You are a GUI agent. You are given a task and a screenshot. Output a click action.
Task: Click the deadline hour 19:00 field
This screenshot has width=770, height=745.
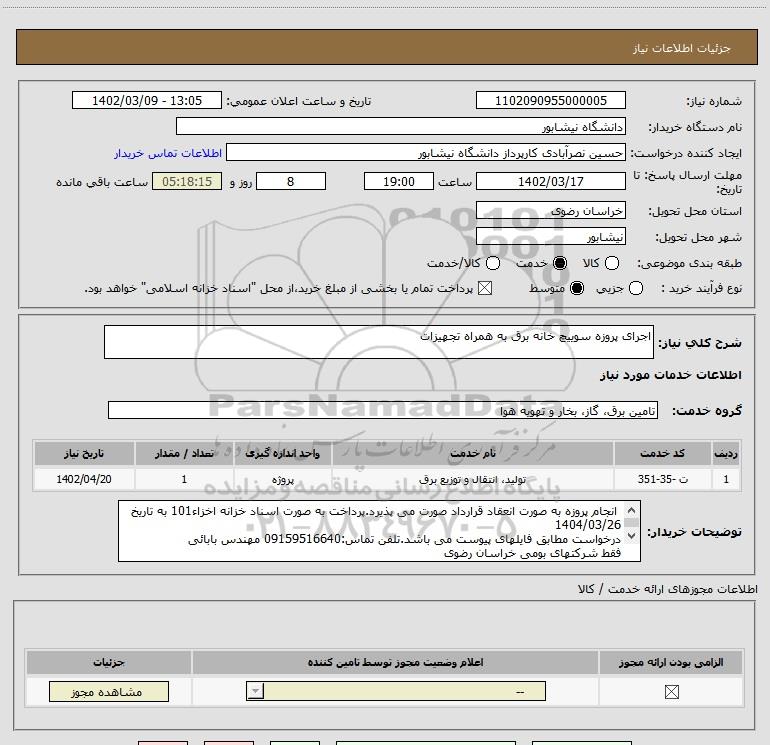(399, 181)
